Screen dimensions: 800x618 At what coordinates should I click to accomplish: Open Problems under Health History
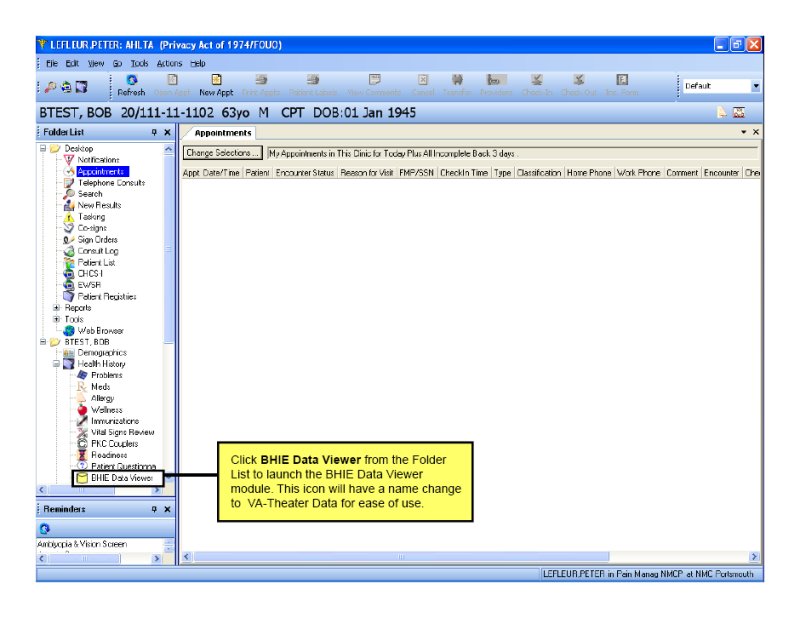107,375
